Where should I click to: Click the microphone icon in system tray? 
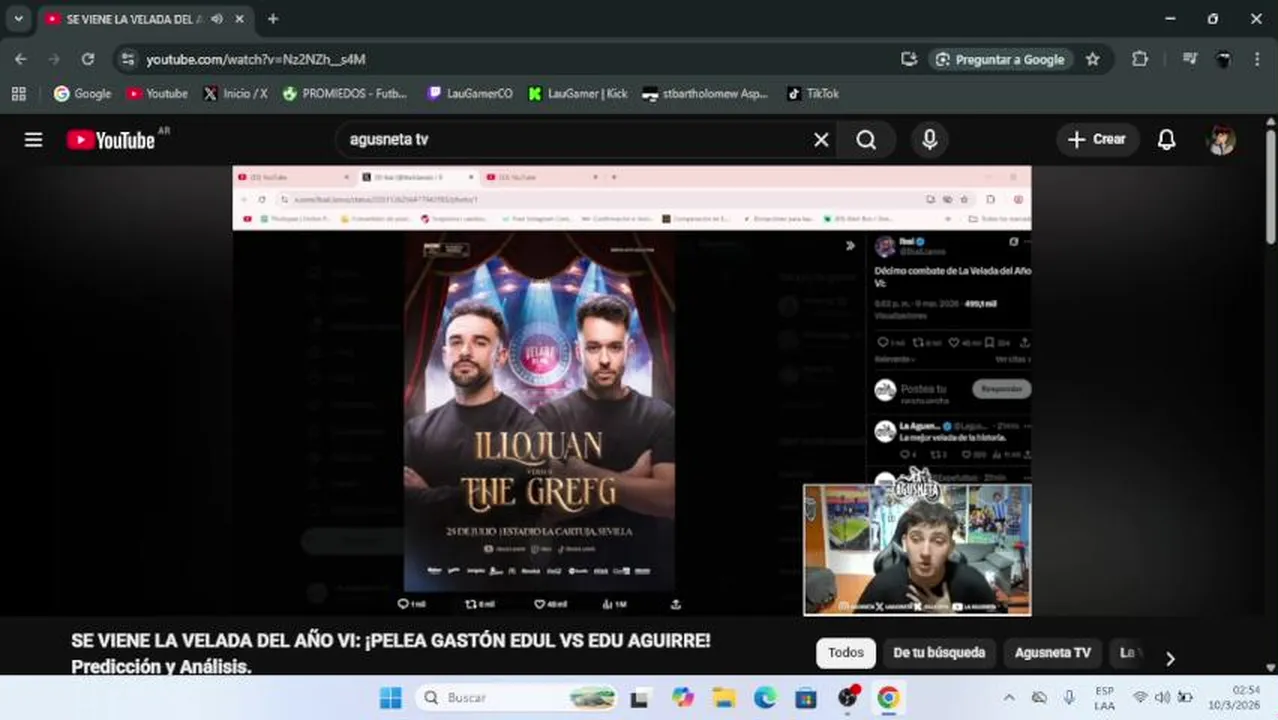[1069, 698]
